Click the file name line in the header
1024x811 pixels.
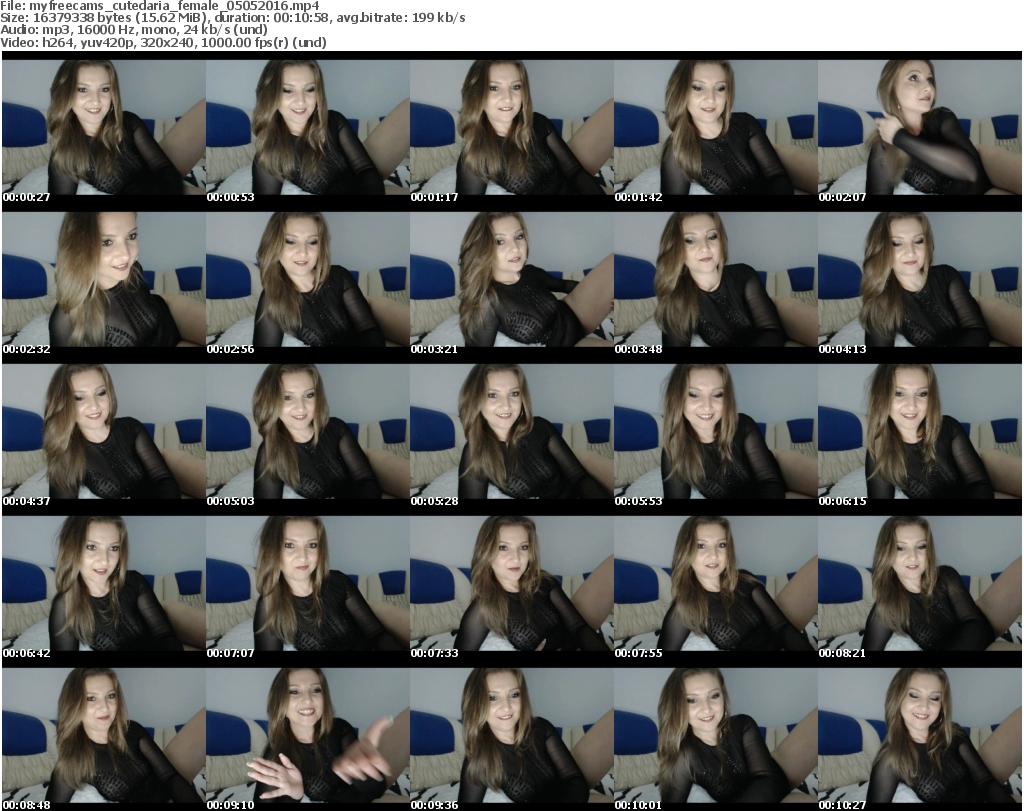[x=160, y=6]
